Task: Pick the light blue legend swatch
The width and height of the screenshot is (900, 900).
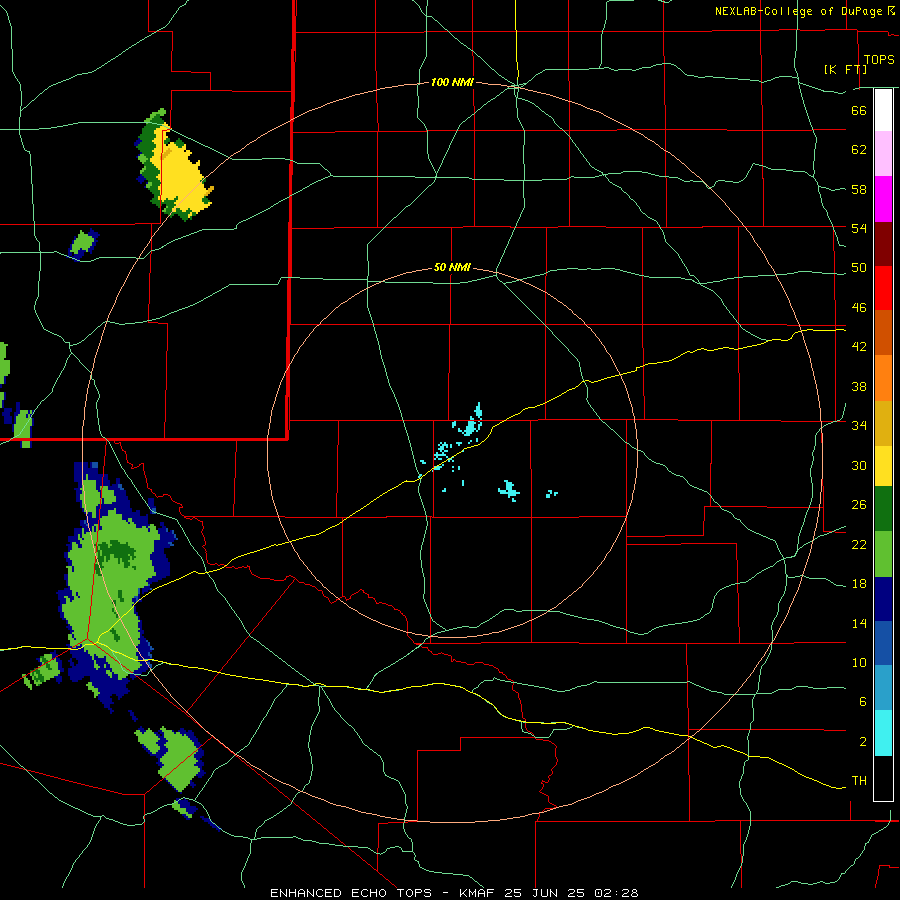Action: pyautogui.click(x=883, y=688)
